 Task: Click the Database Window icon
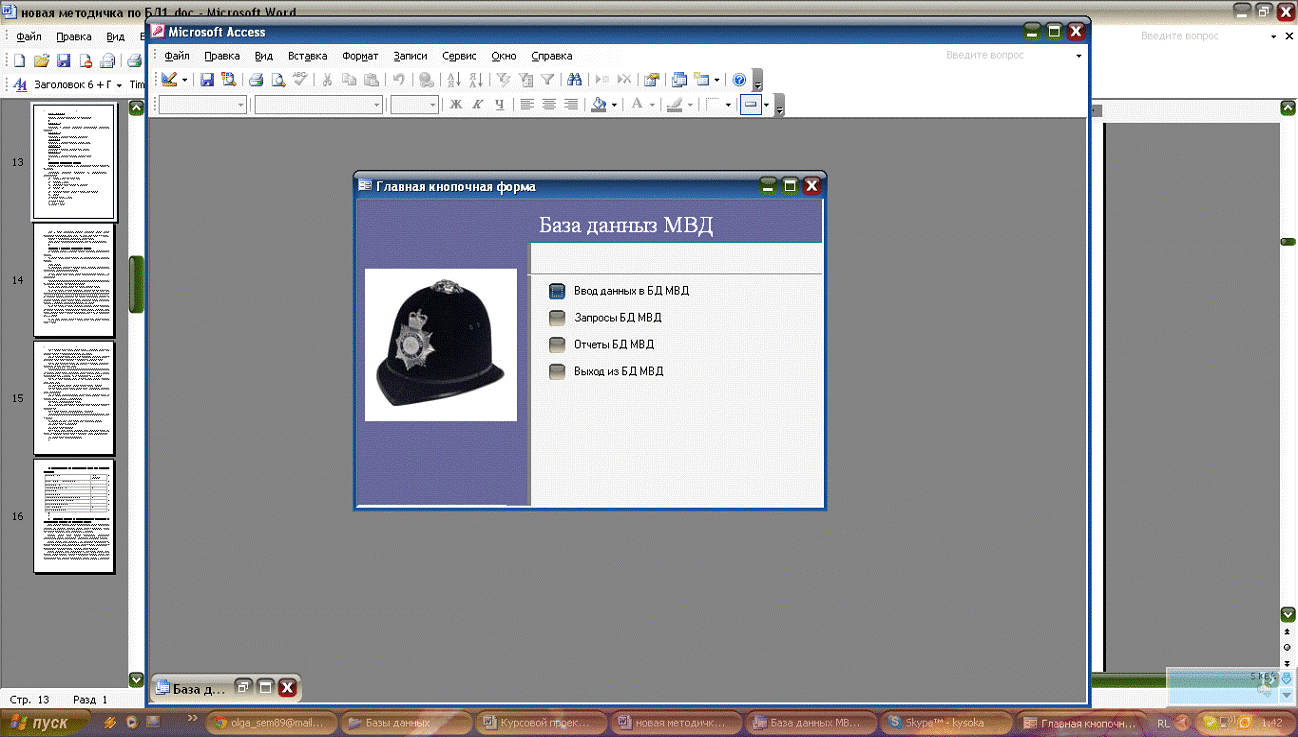680,80
